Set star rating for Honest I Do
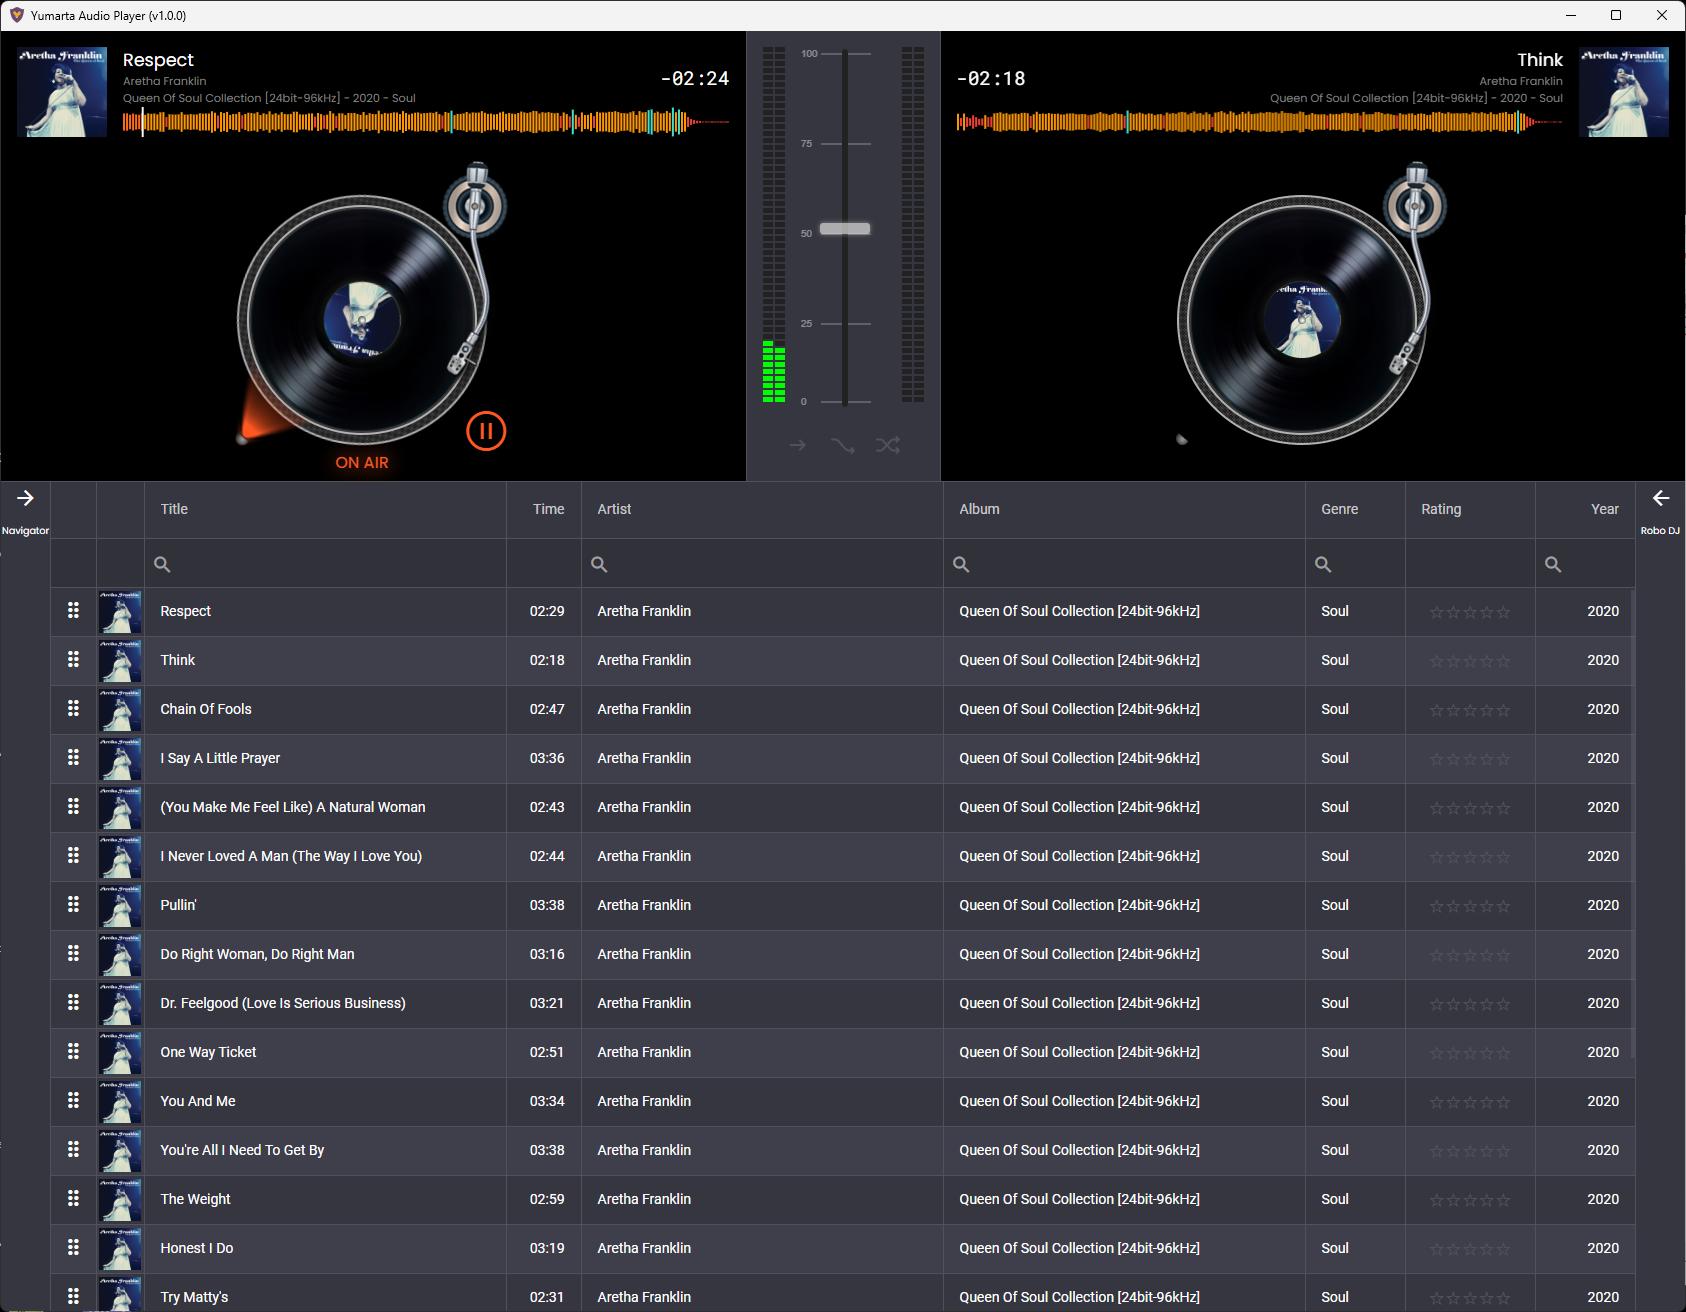The height and width of the screenshot is (1312, 1686). coord(1470,1249)
